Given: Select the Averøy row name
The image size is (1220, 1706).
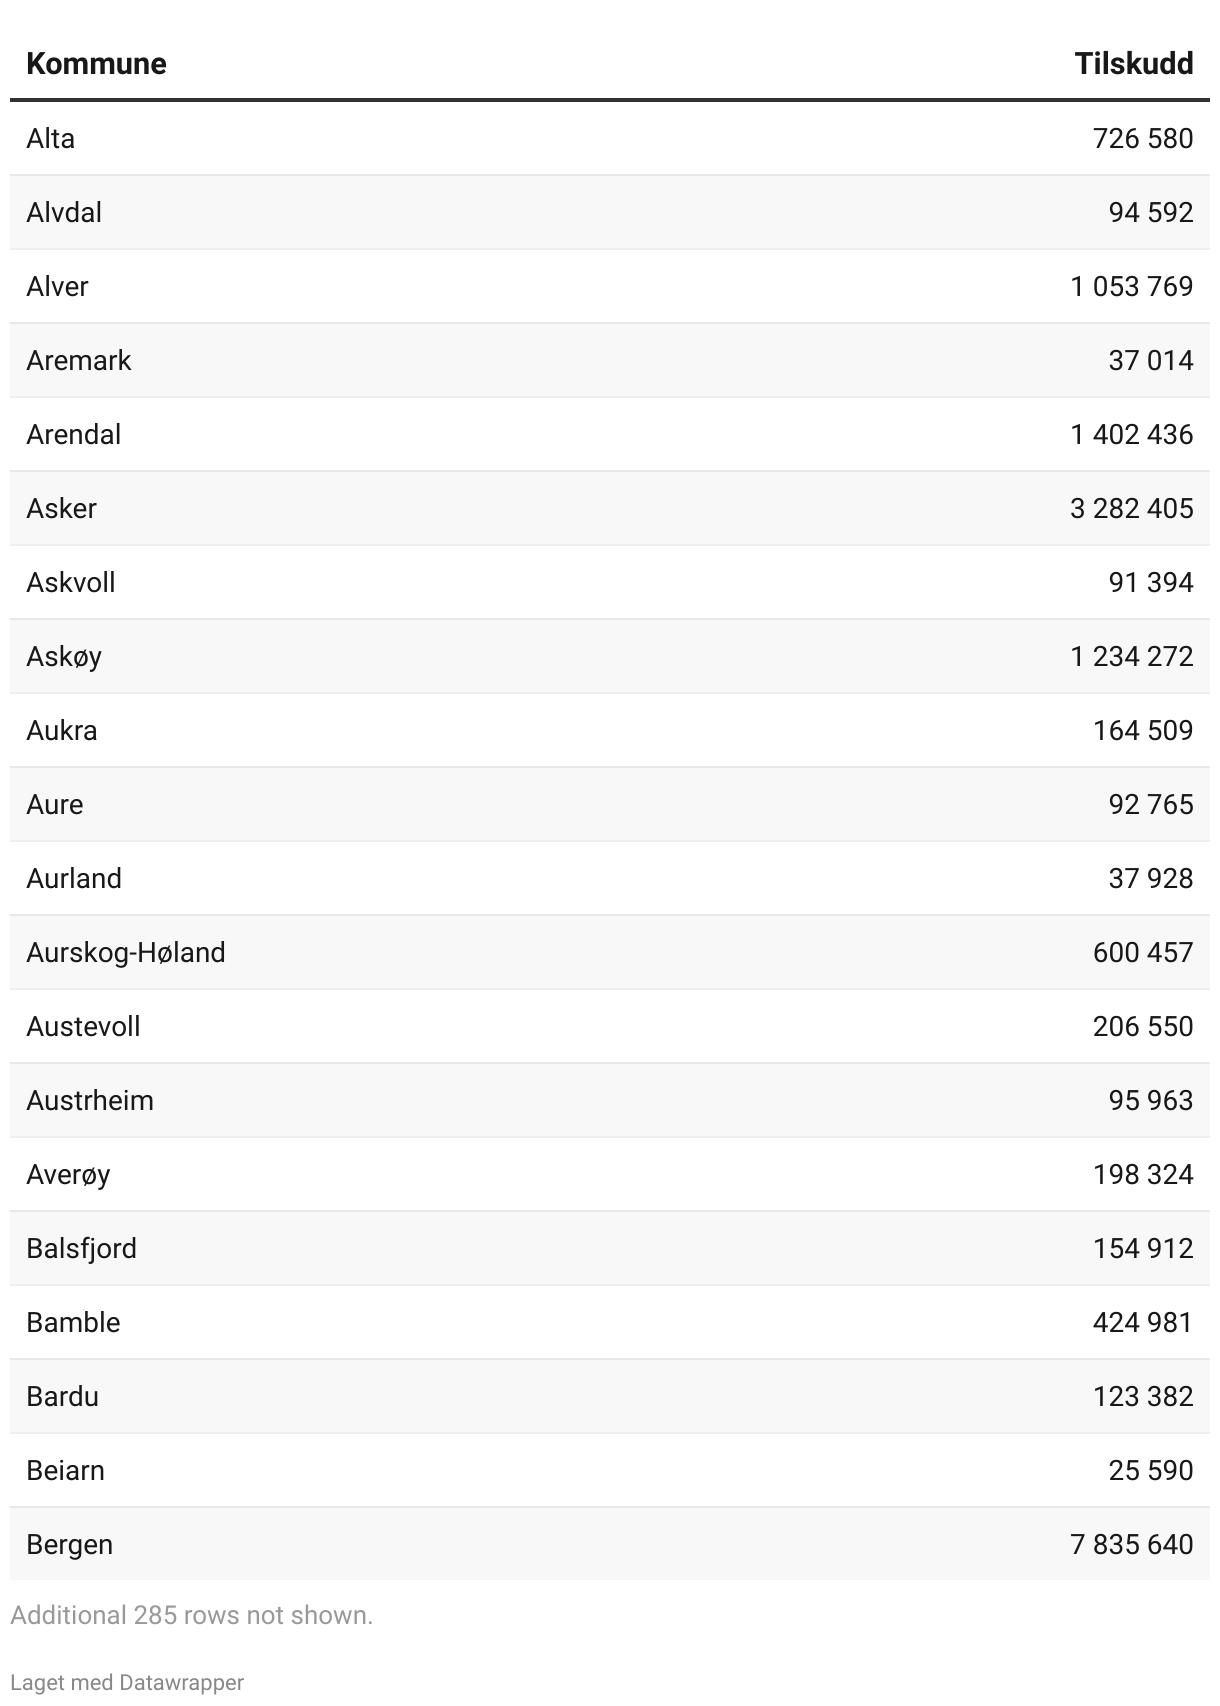Looking at the screenshot, I should click(68, 1174).
